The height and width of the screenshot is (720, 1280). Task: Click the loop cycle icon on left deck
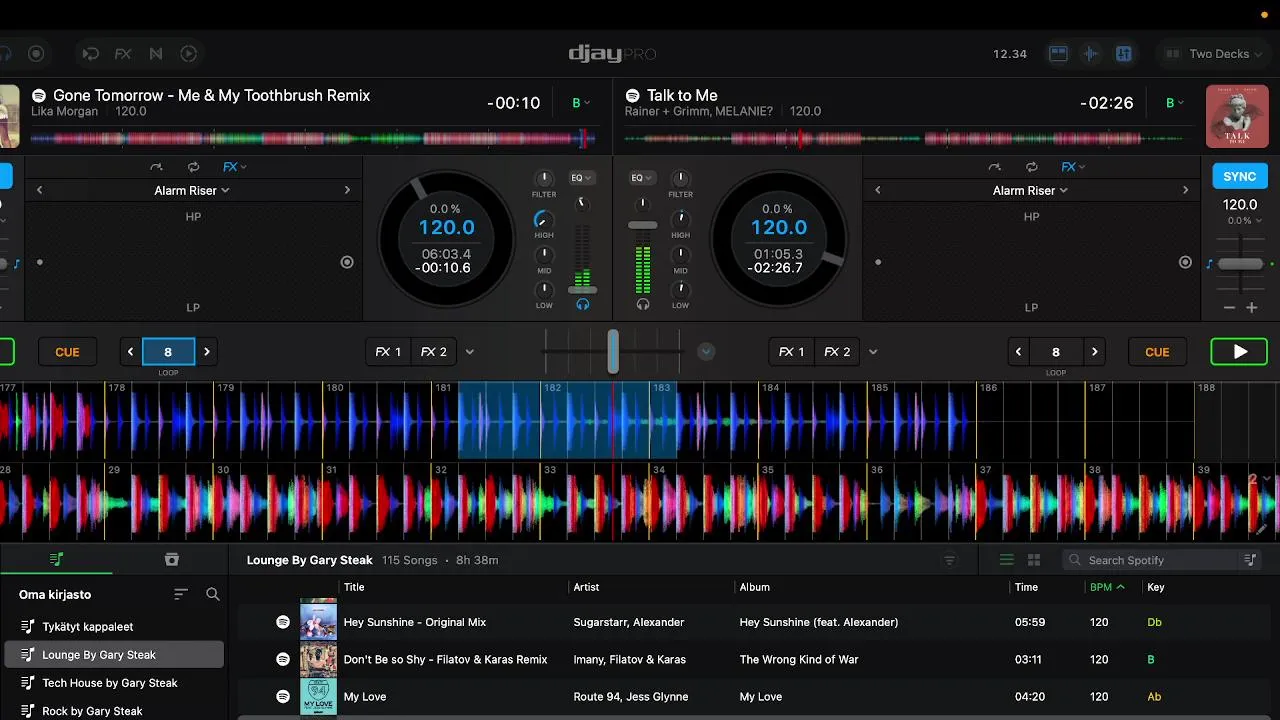click(x=193, y=167)
